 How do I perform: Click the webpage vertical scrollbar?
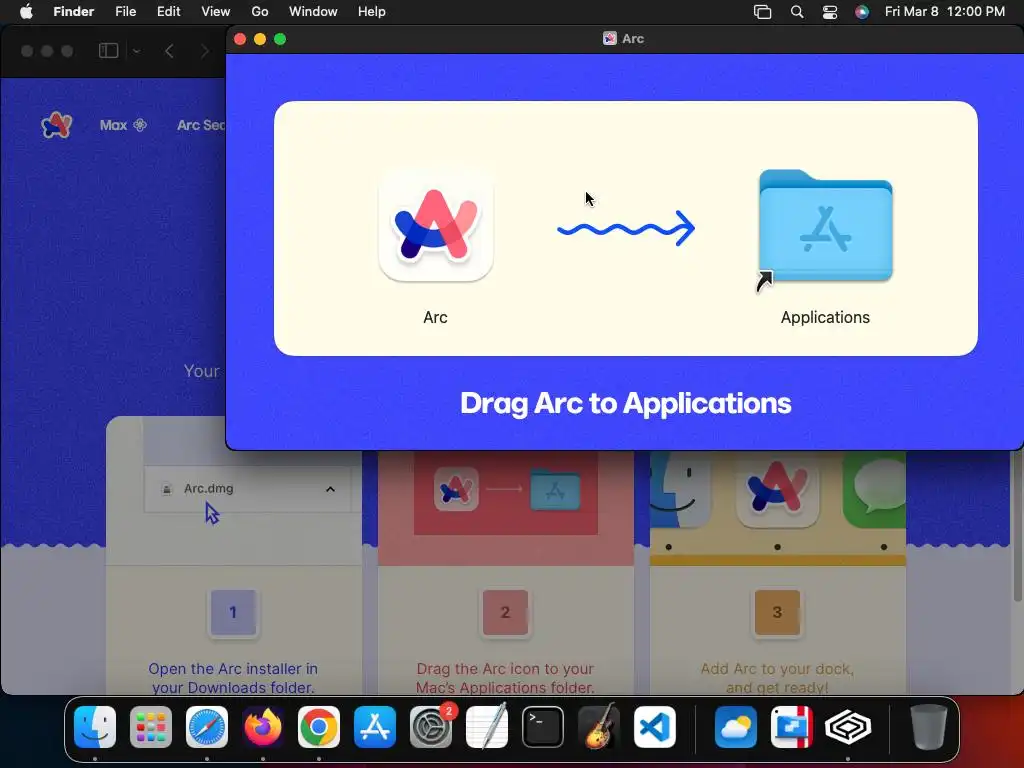(x=1017, y=526)
